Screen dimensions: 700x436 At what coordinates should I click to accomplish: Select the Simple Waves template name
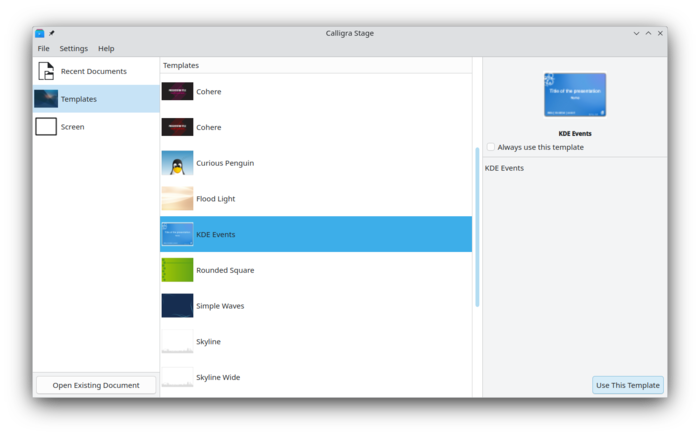pos(220,306)
